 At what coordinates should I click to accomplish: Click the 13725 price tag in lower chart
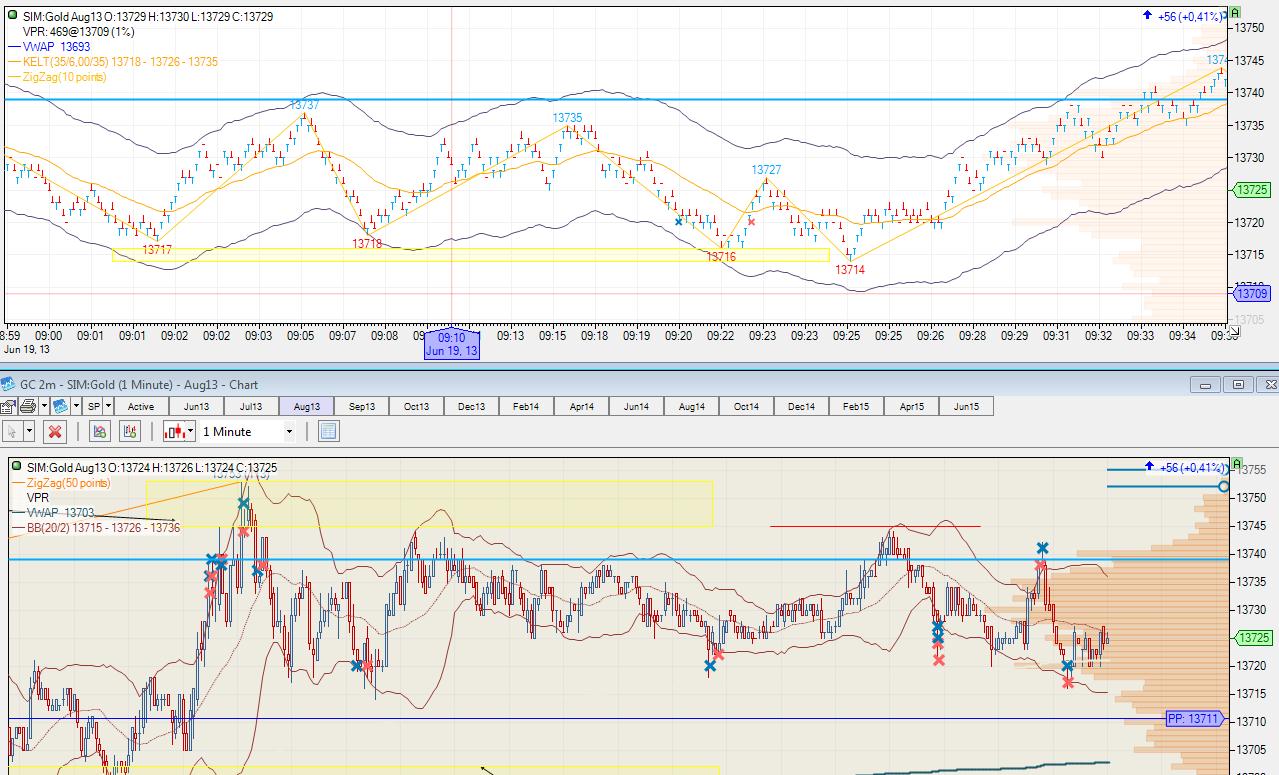1252,637
